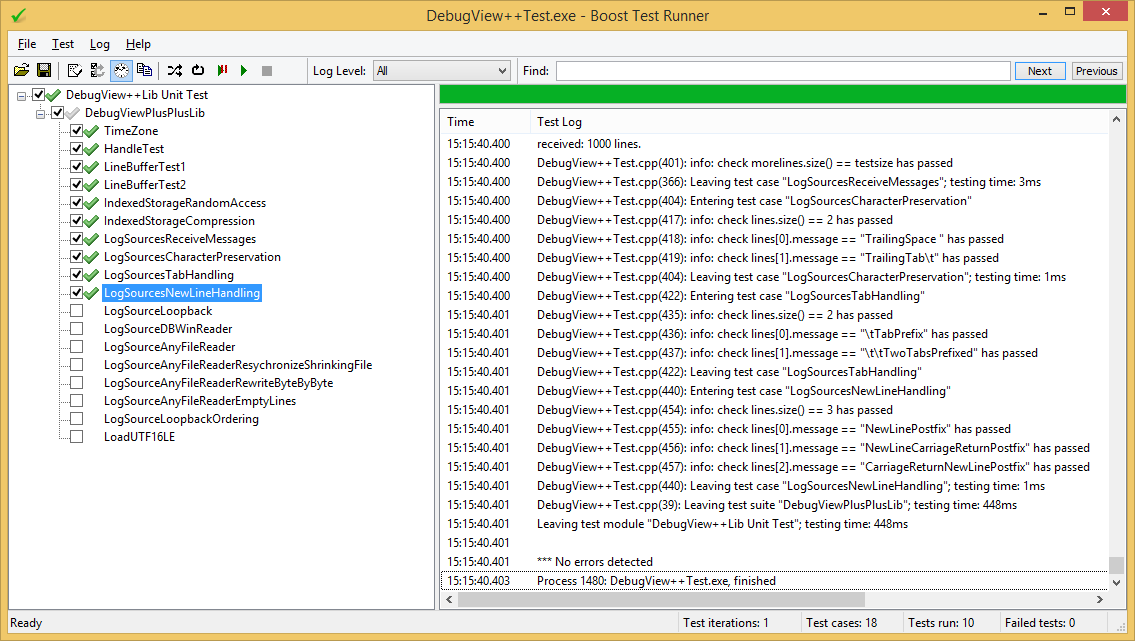The height and width of the screenshot is (641, 1135).
Task: Click the horizontal scrollbar's right arrow
Action: pos(1100,600)
